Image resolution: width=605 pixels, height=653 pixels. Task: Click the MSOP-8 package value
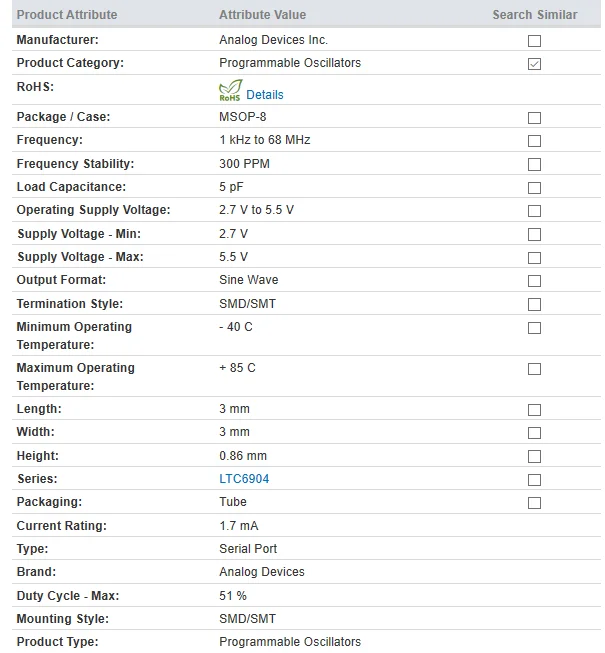pyautogui.click(x=243, y=117)
